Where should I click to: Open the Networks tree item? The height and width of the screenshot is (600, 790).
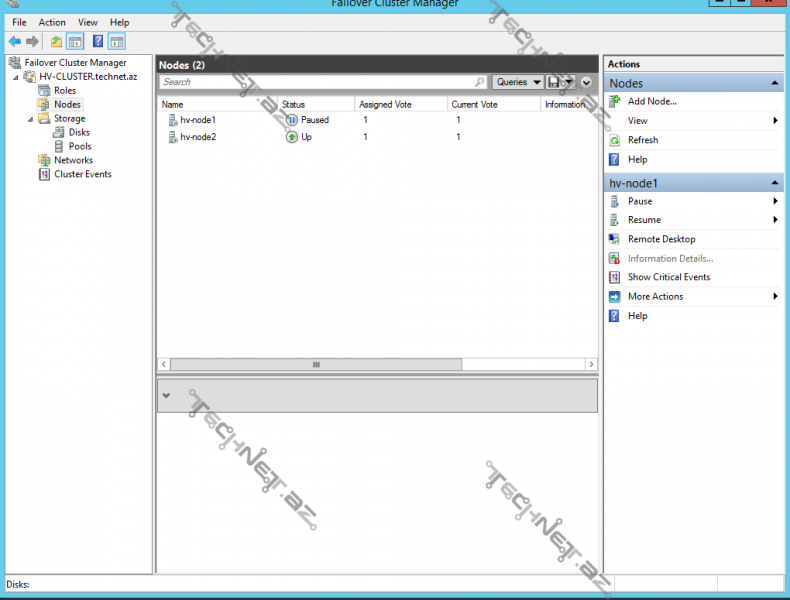coord(73,160)
